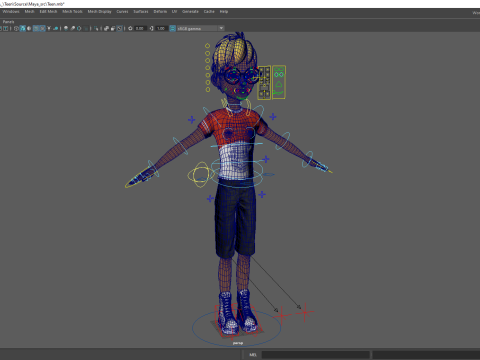The image size is (480, 360).
Task: Toggle Smooth Shade All in viewport toolbar
Action: 23,28
